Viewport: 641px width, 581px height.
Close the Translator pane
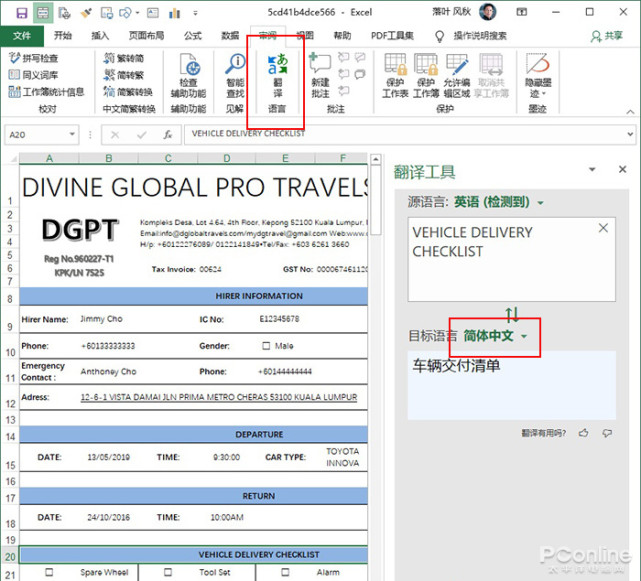622,169
